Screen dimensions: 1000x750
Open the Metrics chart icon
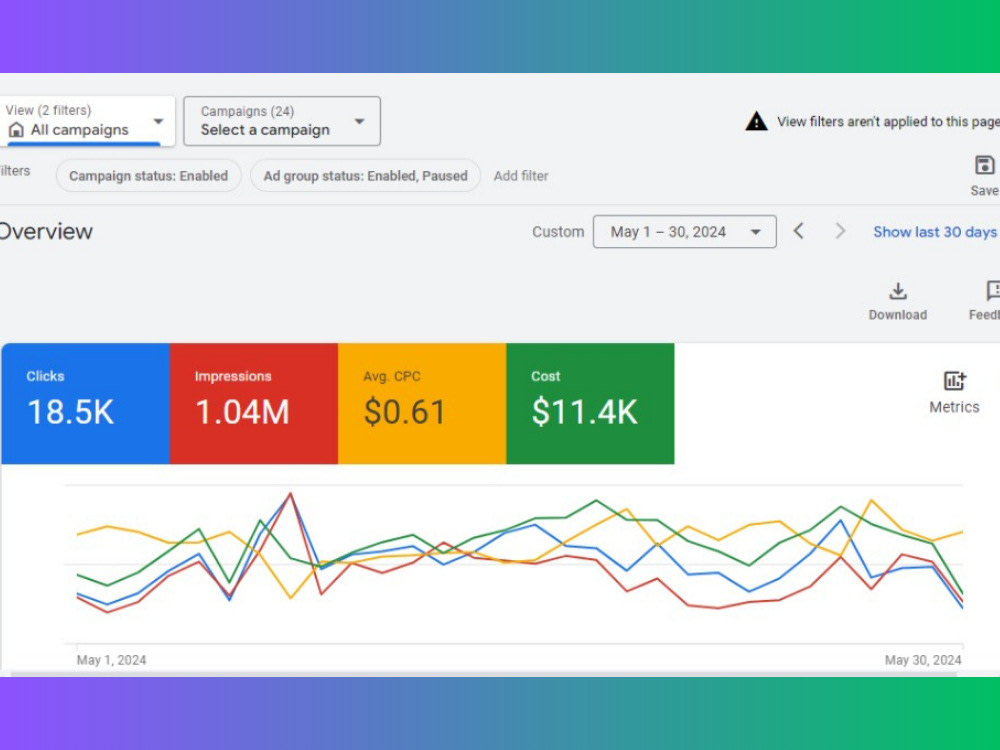click(x=954, y=381)
